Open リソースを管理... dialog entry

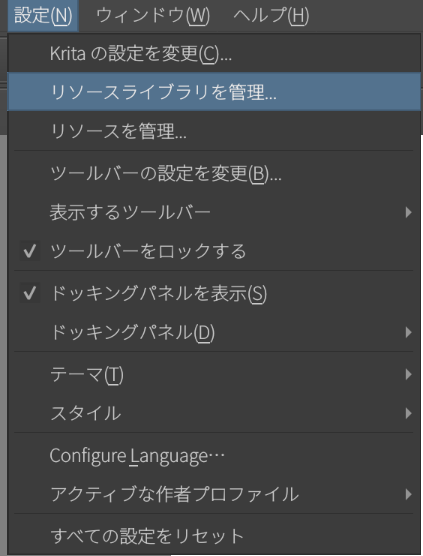click(x=214, y=131)
